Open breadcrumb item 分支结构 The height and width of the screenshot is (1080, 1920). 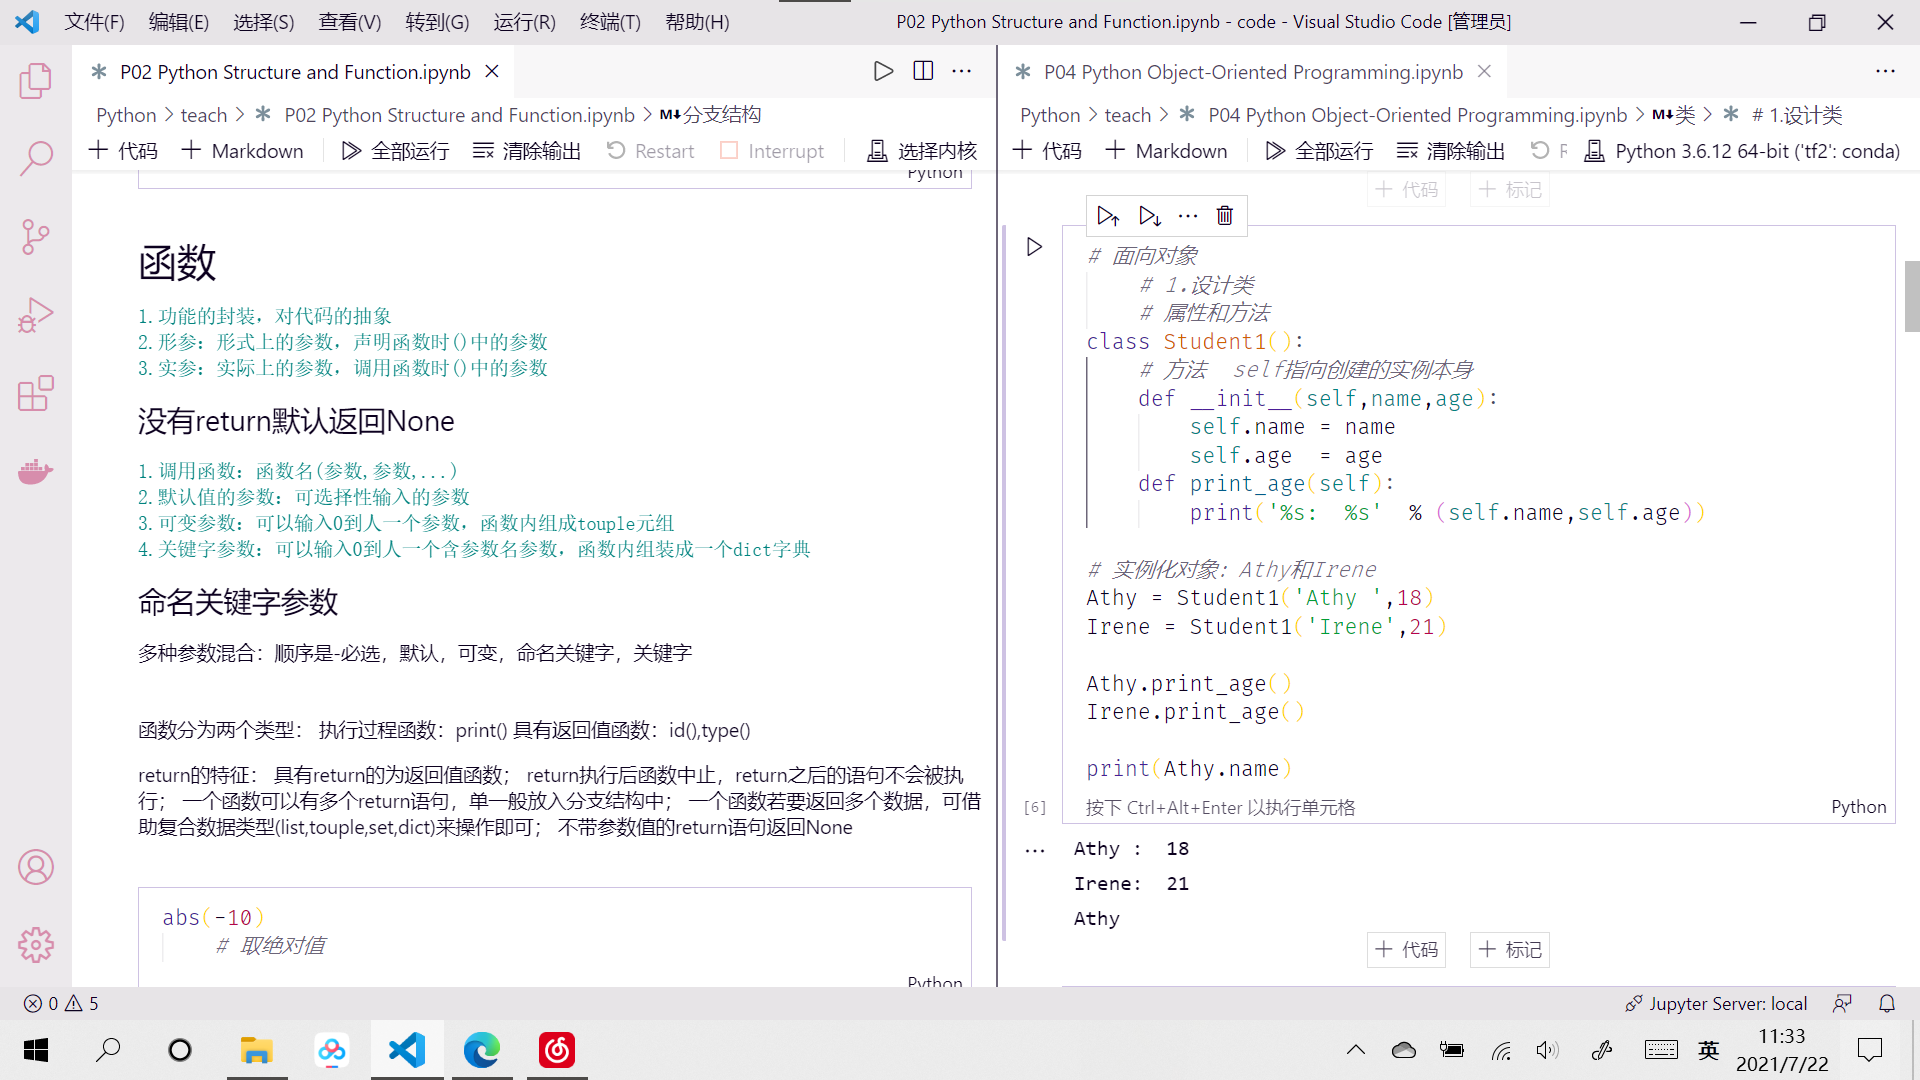727,114
